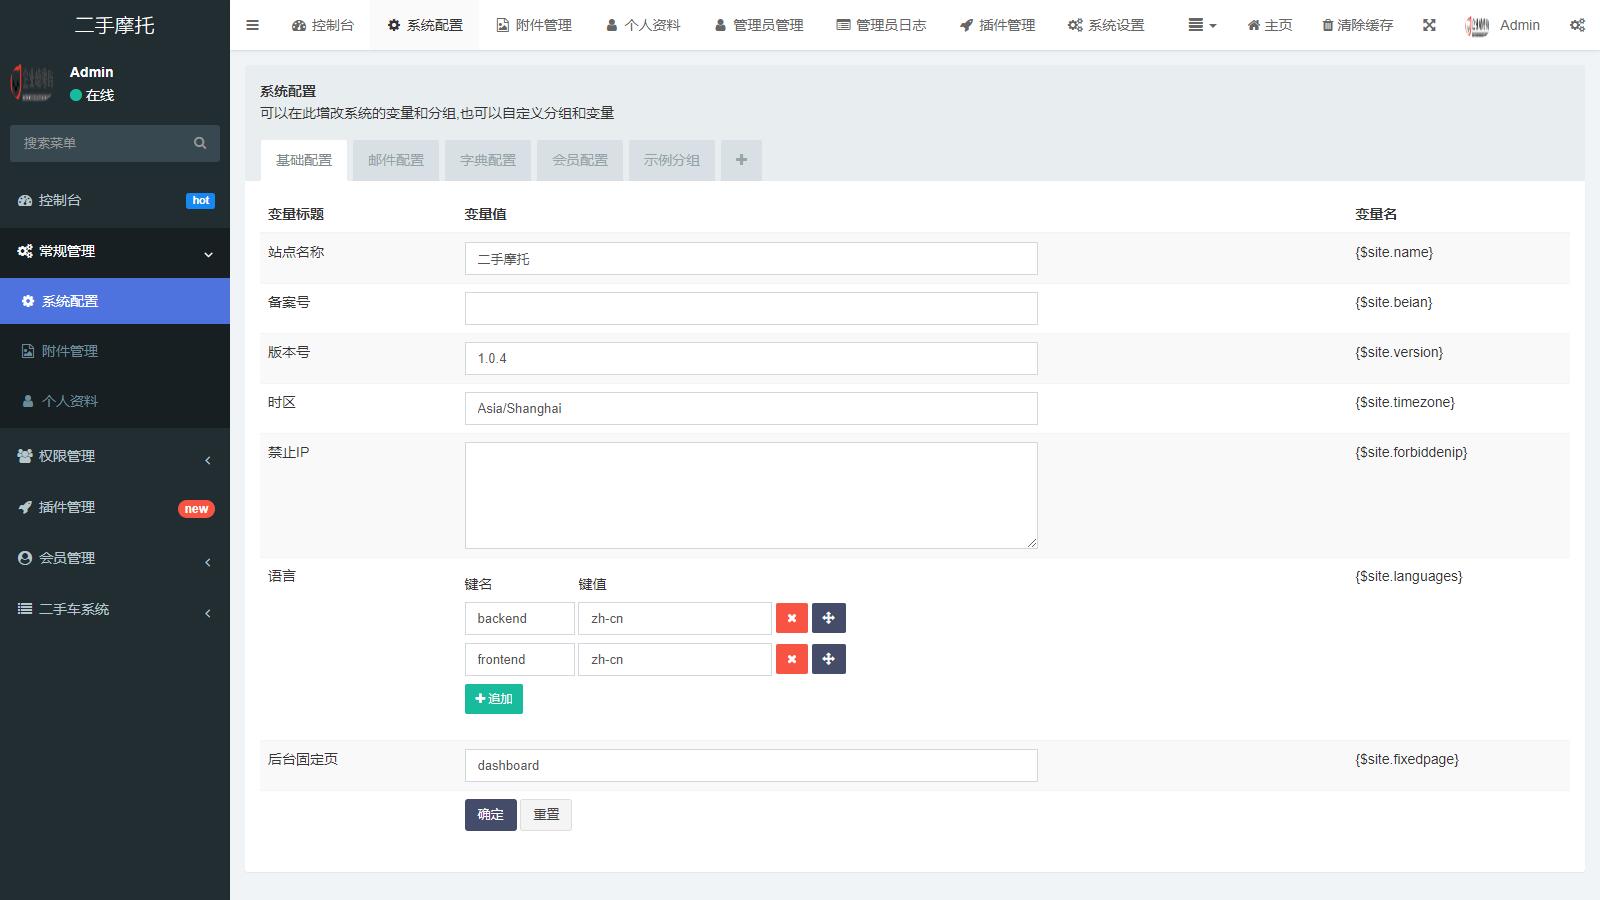1600x900 pixels.
Task: Open 管理员日志 in the top navigation
Action: click(x=881, y=25)
